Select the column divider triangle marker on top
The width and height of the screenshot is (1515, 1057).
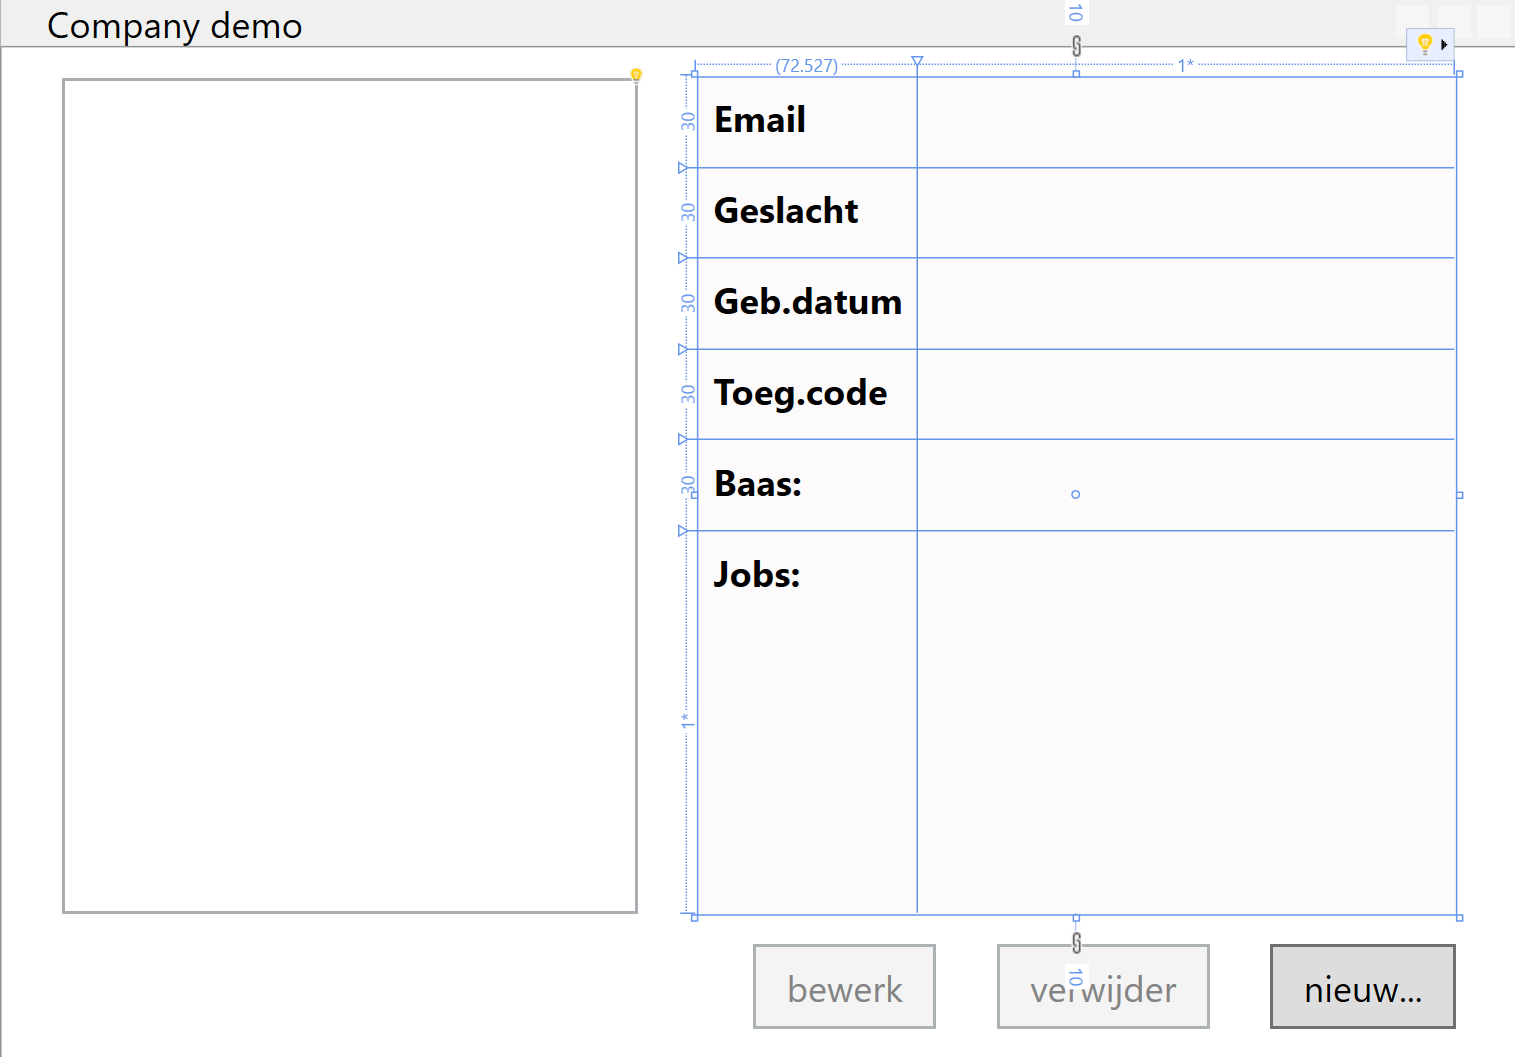click(x=917, y=62)
